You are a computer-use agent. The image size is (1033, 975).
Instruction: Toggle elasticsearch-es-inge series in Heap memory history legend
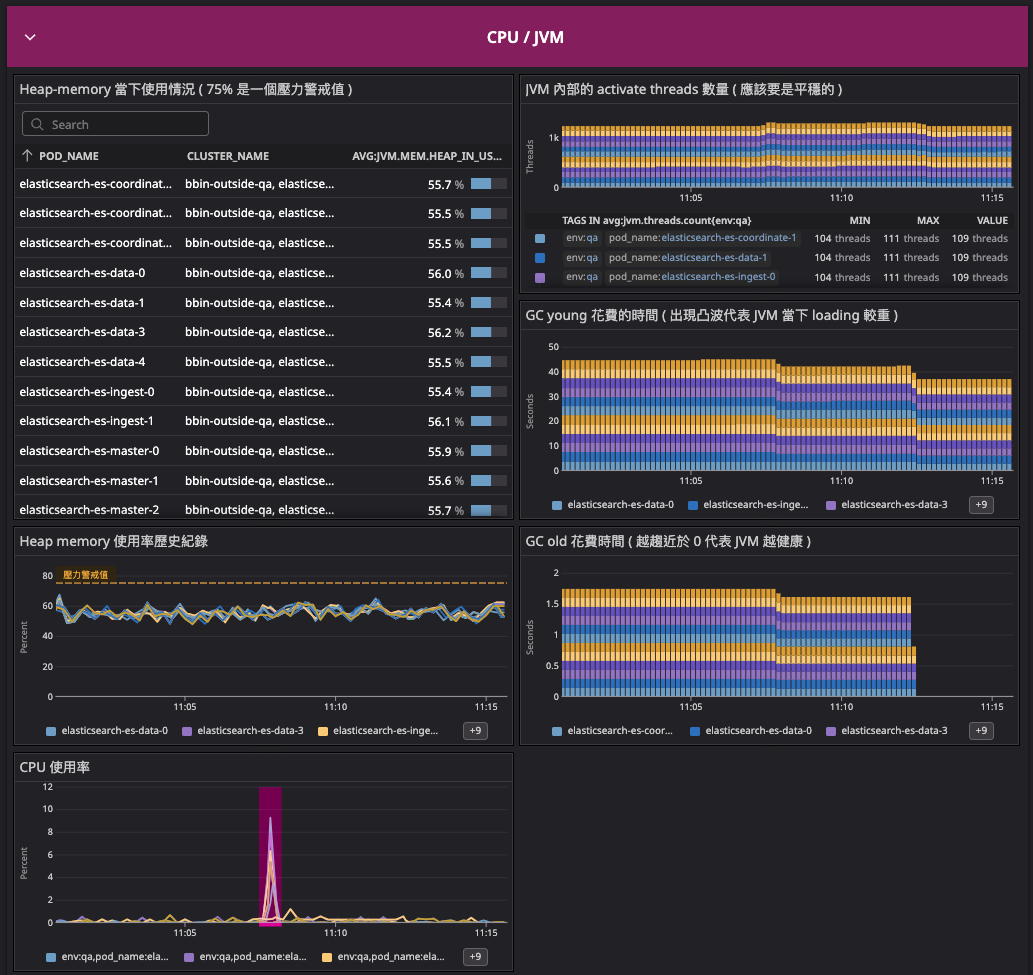tap(384, 731)
